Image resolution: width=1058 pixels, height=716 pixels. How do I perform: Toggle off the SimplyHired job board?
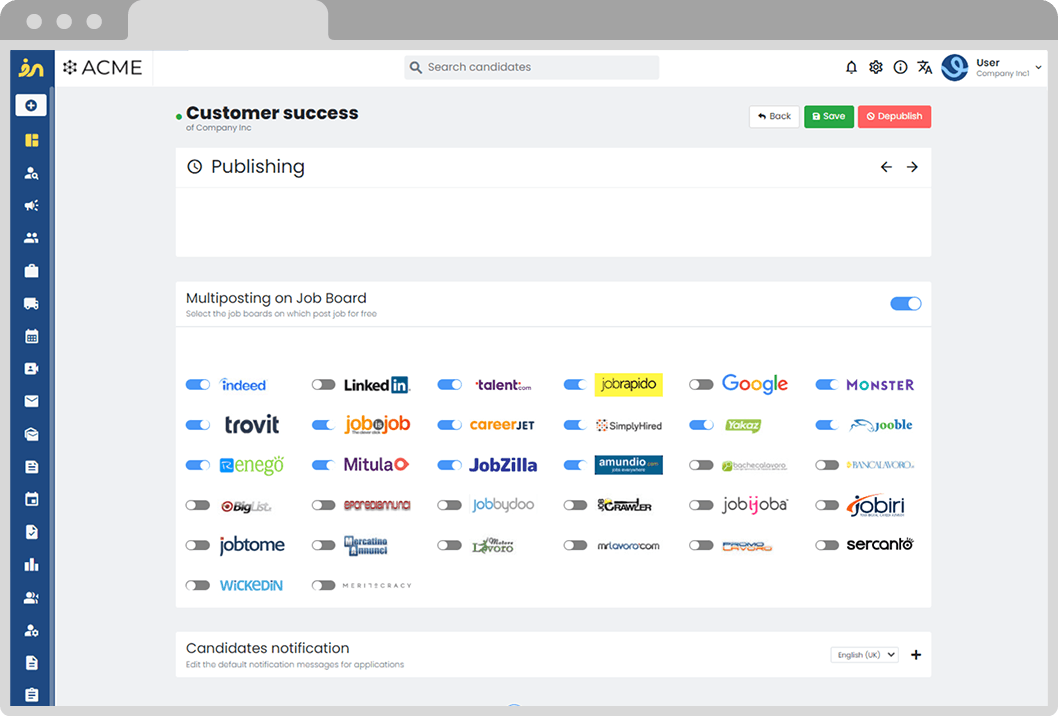(x=575, y=425)
